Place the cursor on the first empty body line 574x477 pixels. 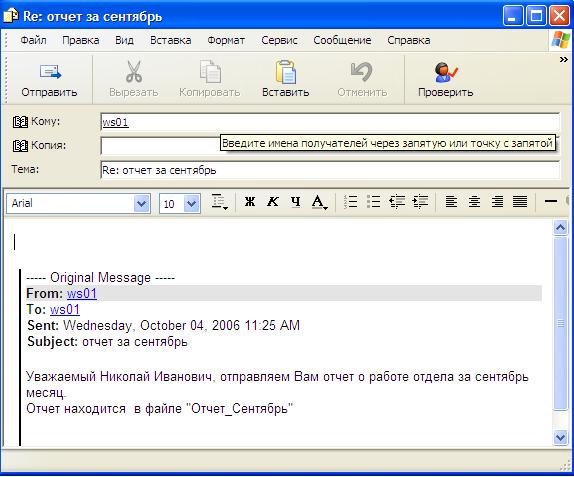(278, 242)
